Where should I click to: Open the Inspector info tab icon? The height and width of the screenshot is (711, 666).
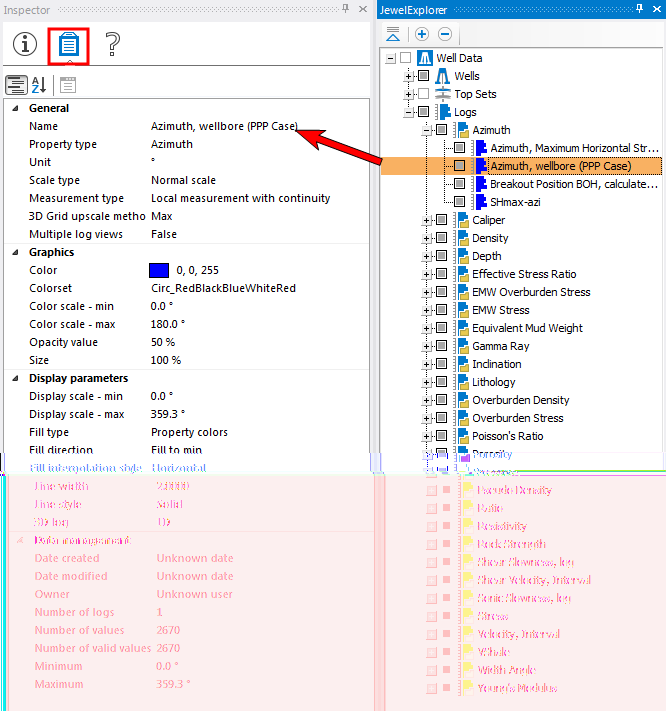(24, 44)
